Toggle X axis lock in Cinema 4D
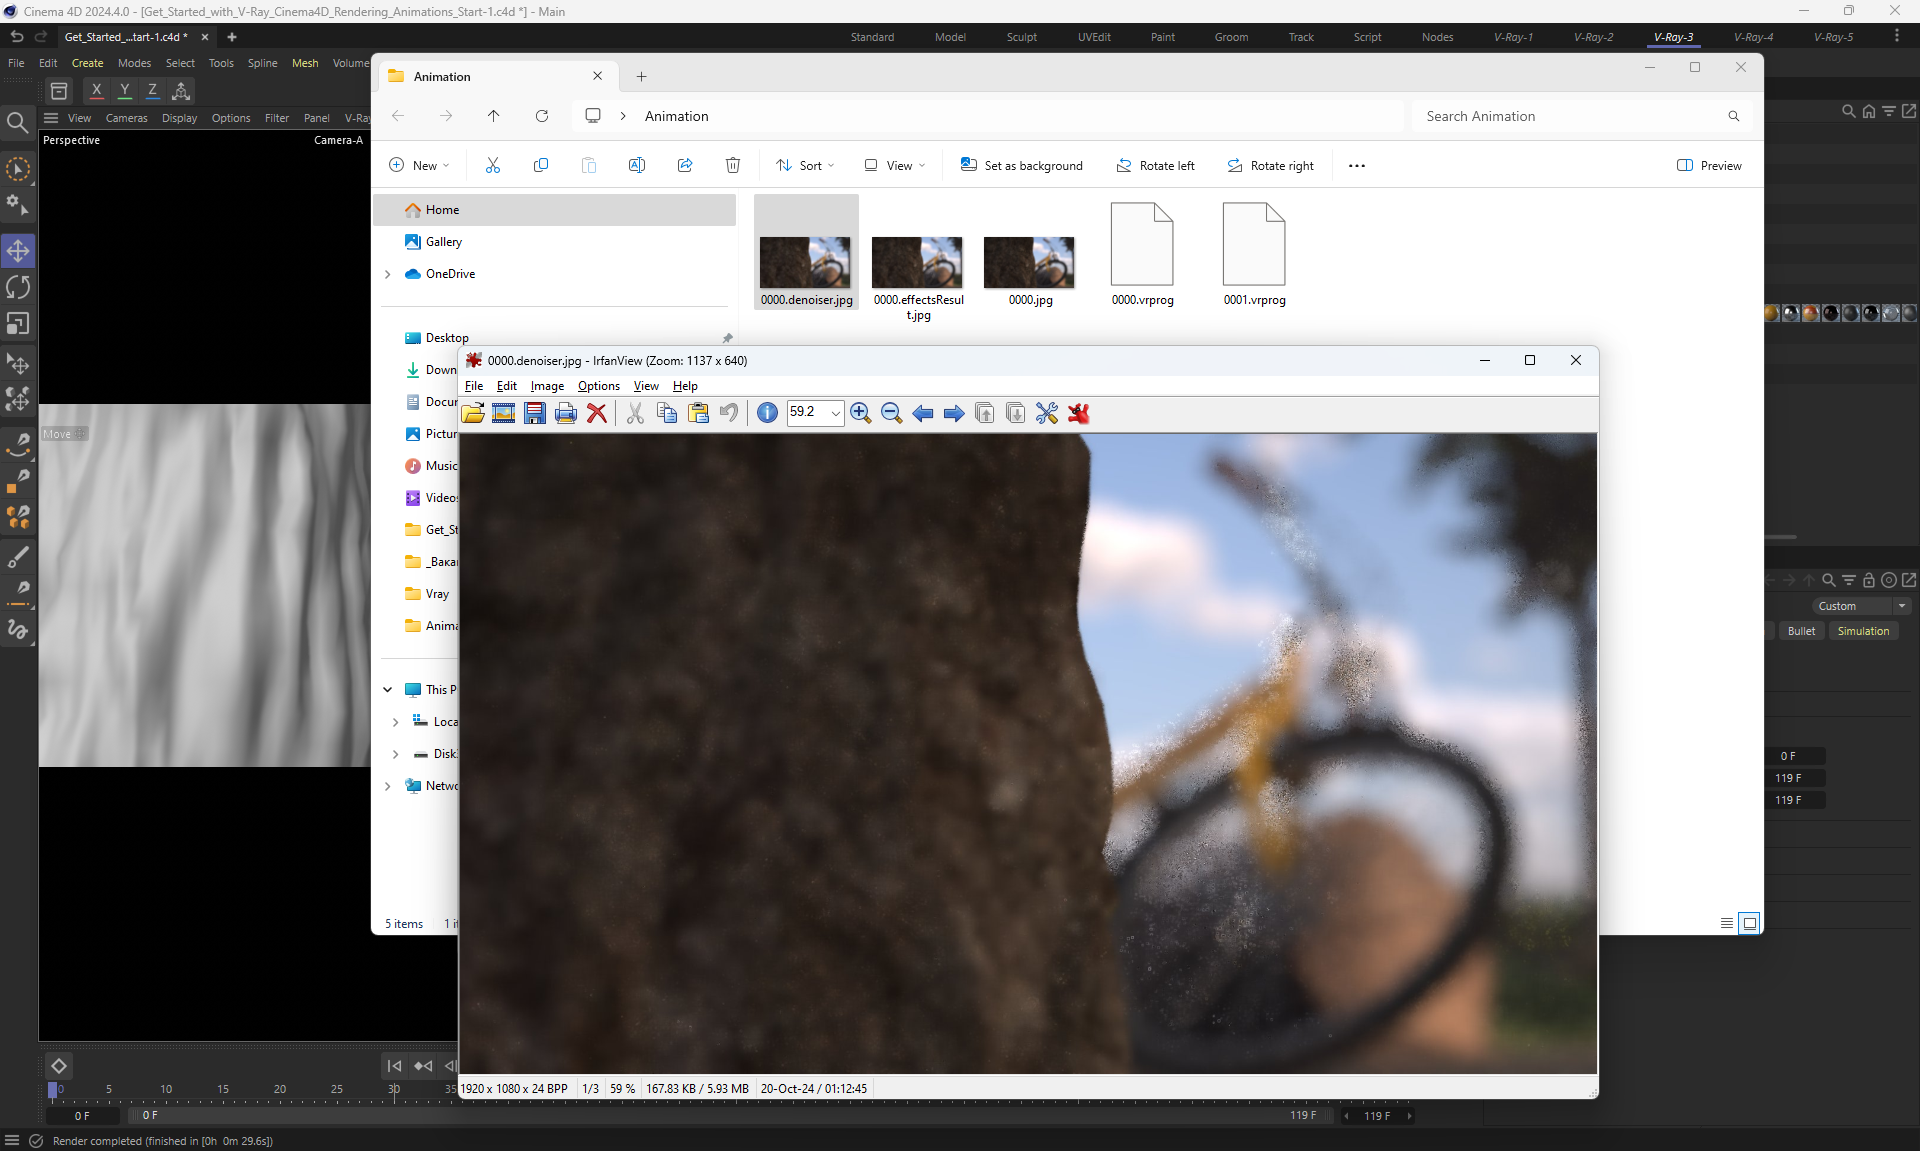This screenshot has height=1151, width=1920. [x=96, y=90]
